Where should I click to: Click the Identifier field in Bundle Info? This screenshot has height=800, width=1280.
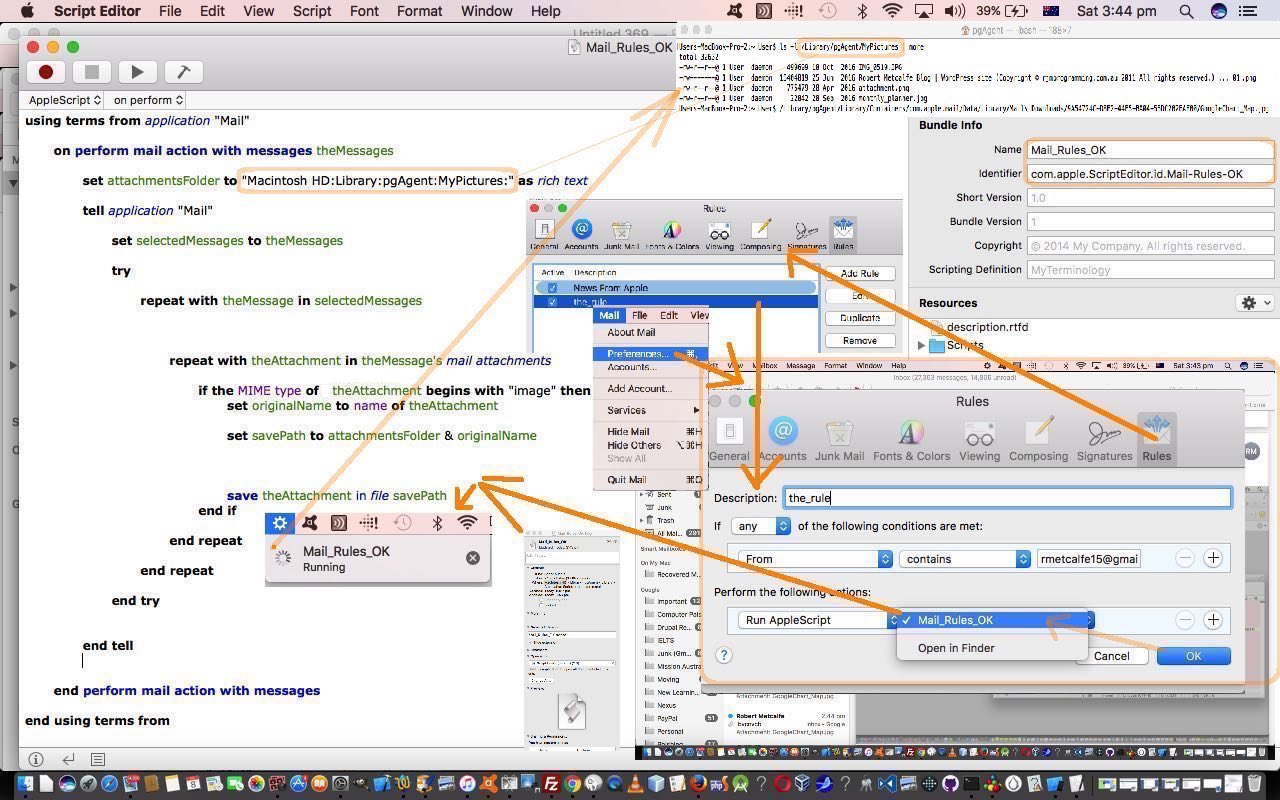(x=1150, y=174)
